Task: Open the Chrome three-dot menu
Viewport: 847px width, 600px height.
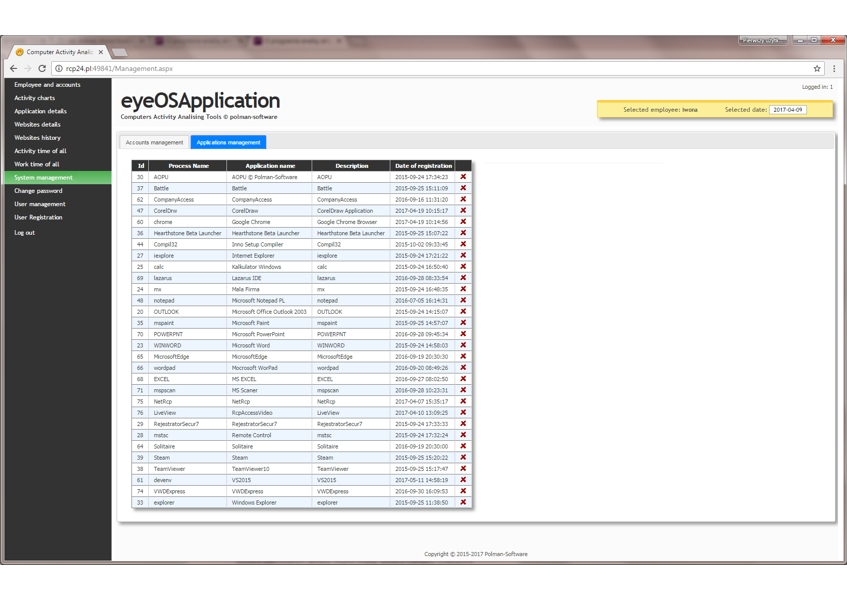Action: click(x=834, y=69)
